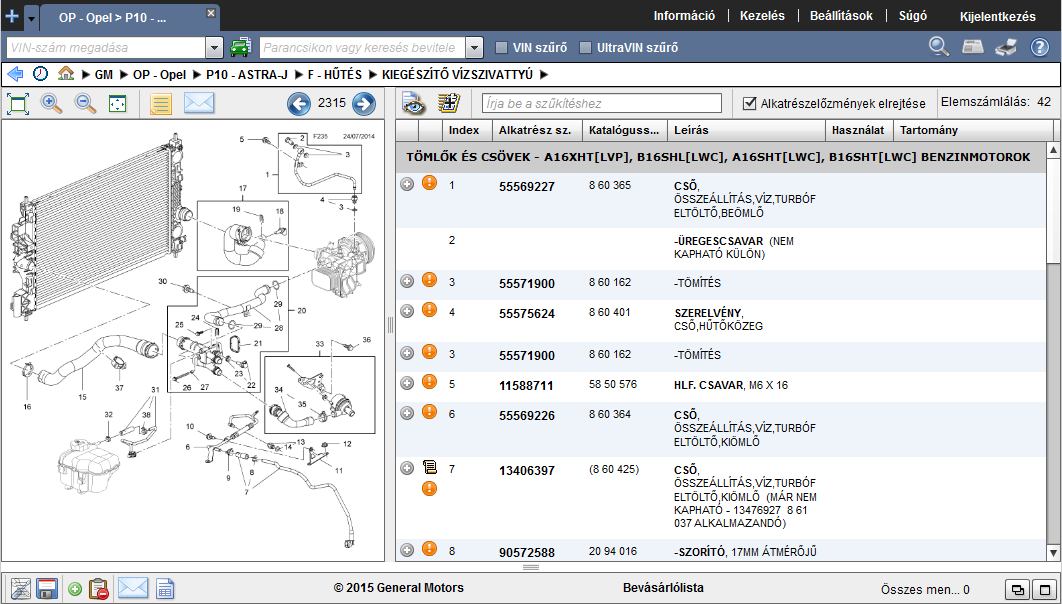Enable the UltraVIN szűrő checkbox
The image size is (1062, 604).
pyautogui.click(x=585, y=47)
